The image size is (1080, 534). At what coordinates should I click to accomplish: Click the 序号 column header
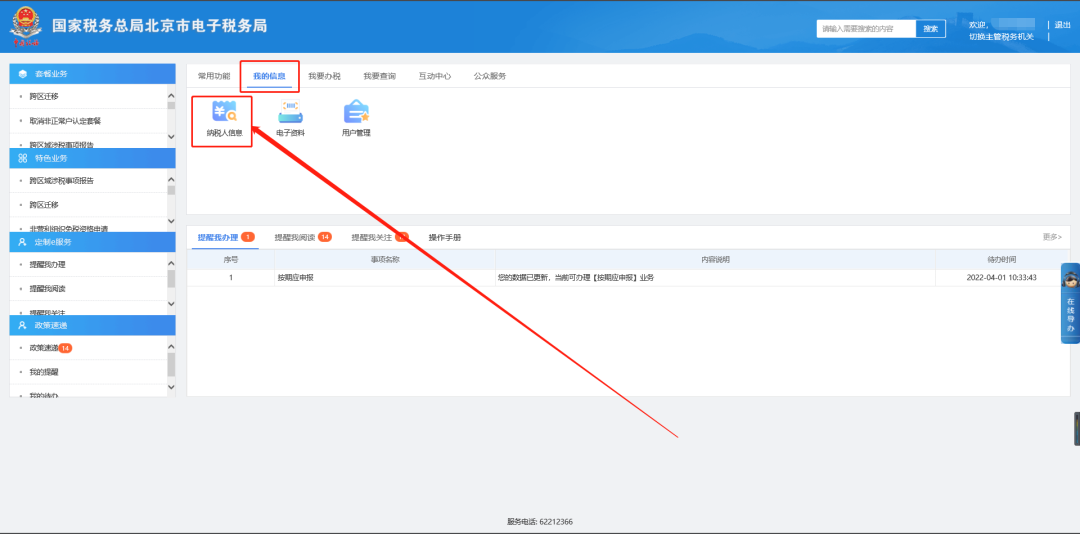(x=231, y=260)
